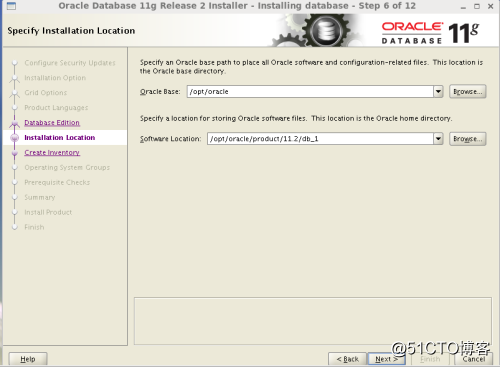Click the Finish step in sidebar
500x367 pixels.
pyautogui.click(x=34, y=227)
